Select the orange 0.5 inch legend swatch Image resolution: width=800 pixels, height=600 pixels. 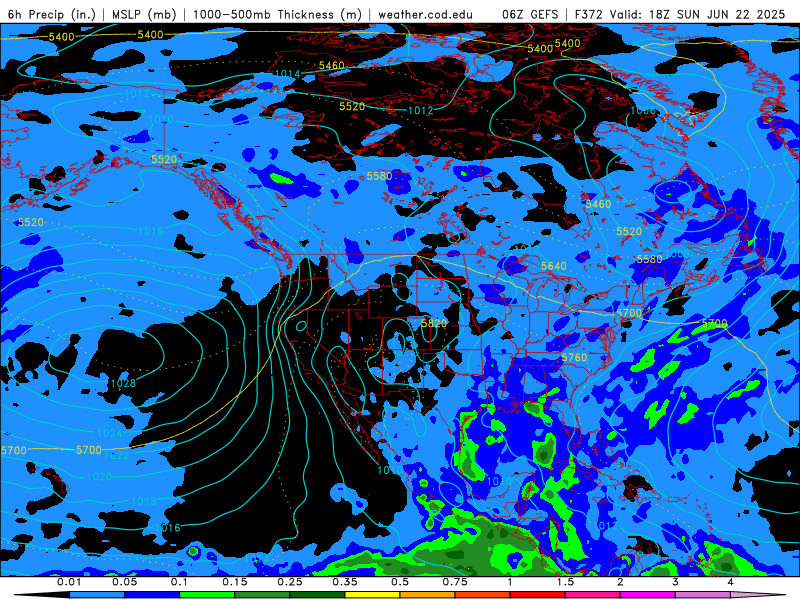point(428,595)
